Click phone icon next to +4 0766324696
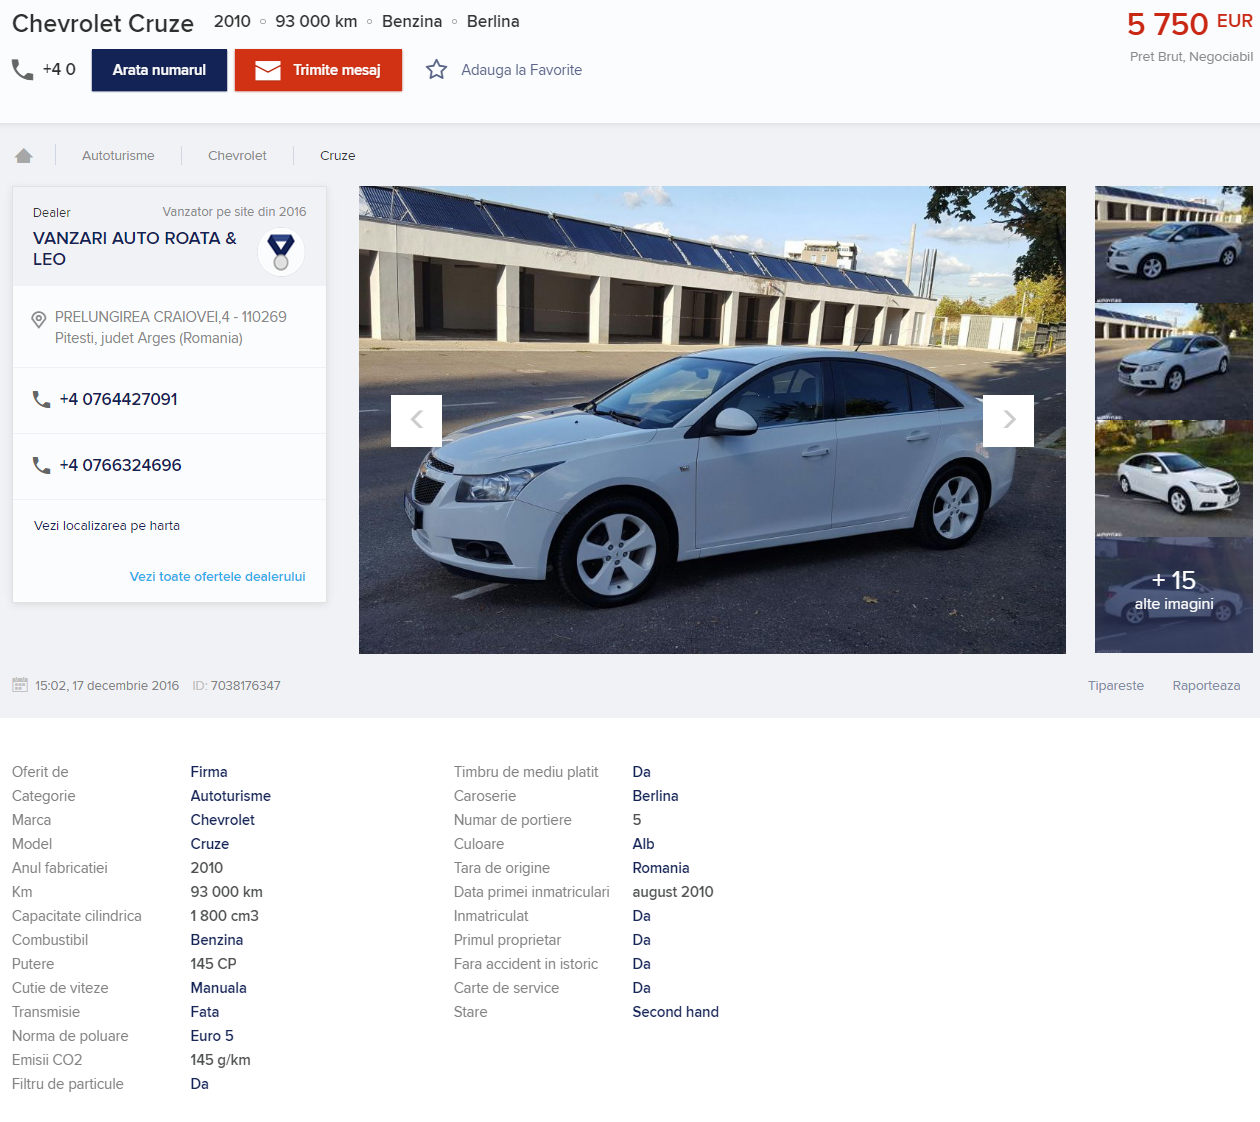This screenshot has height=1122, width=1260. (41, 465)
